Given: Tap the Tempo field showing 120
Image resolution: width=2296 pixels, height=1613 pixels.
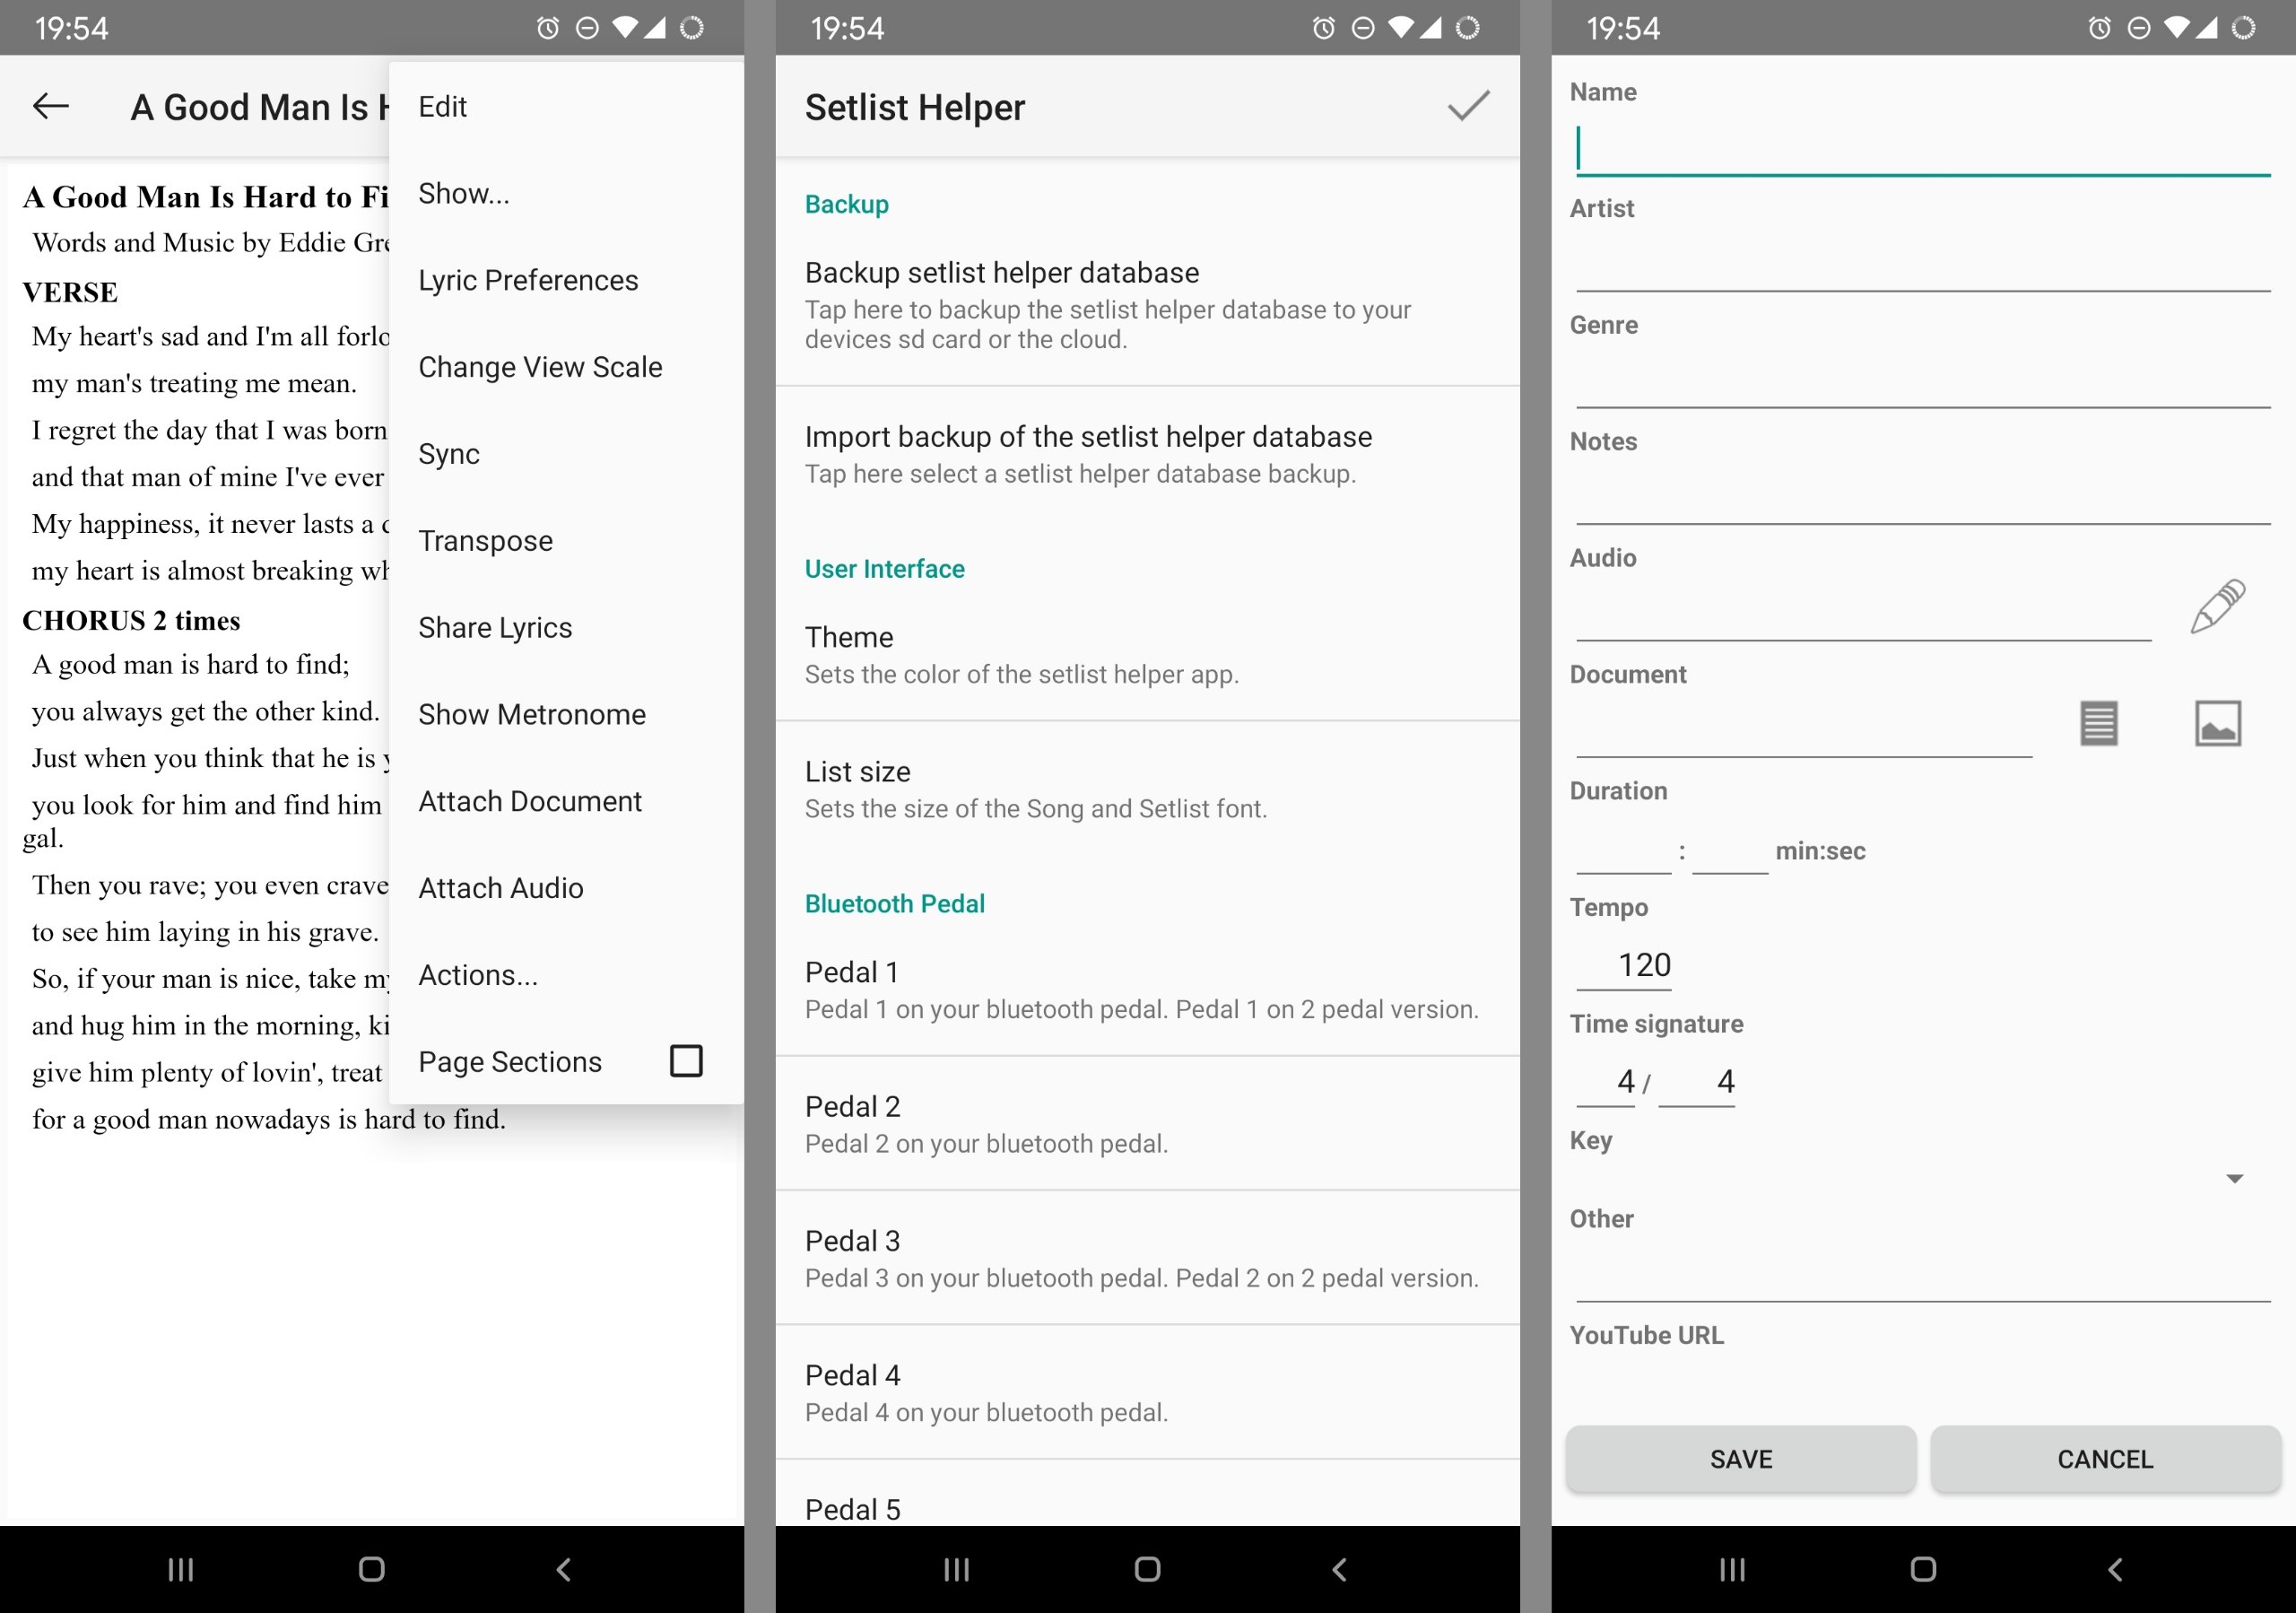Looking at the screenshot, I should pos(1642,965).
